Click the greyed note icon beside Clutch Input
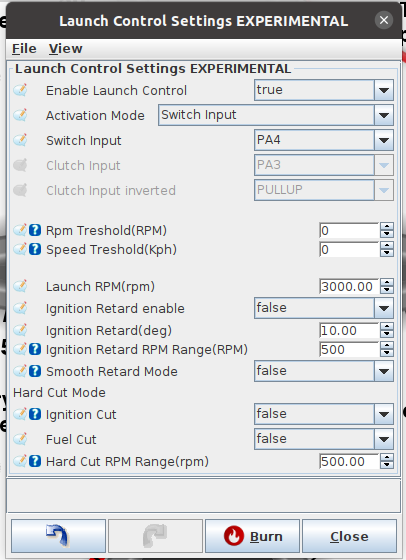Screen dimensions: 406x560 (x=20, y=165)
